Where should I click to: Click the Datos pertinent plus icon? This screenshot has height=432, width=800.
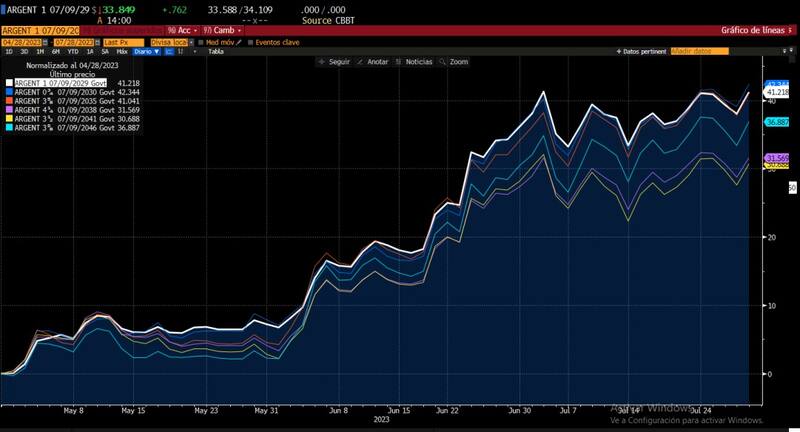click(x=617, y=51)
